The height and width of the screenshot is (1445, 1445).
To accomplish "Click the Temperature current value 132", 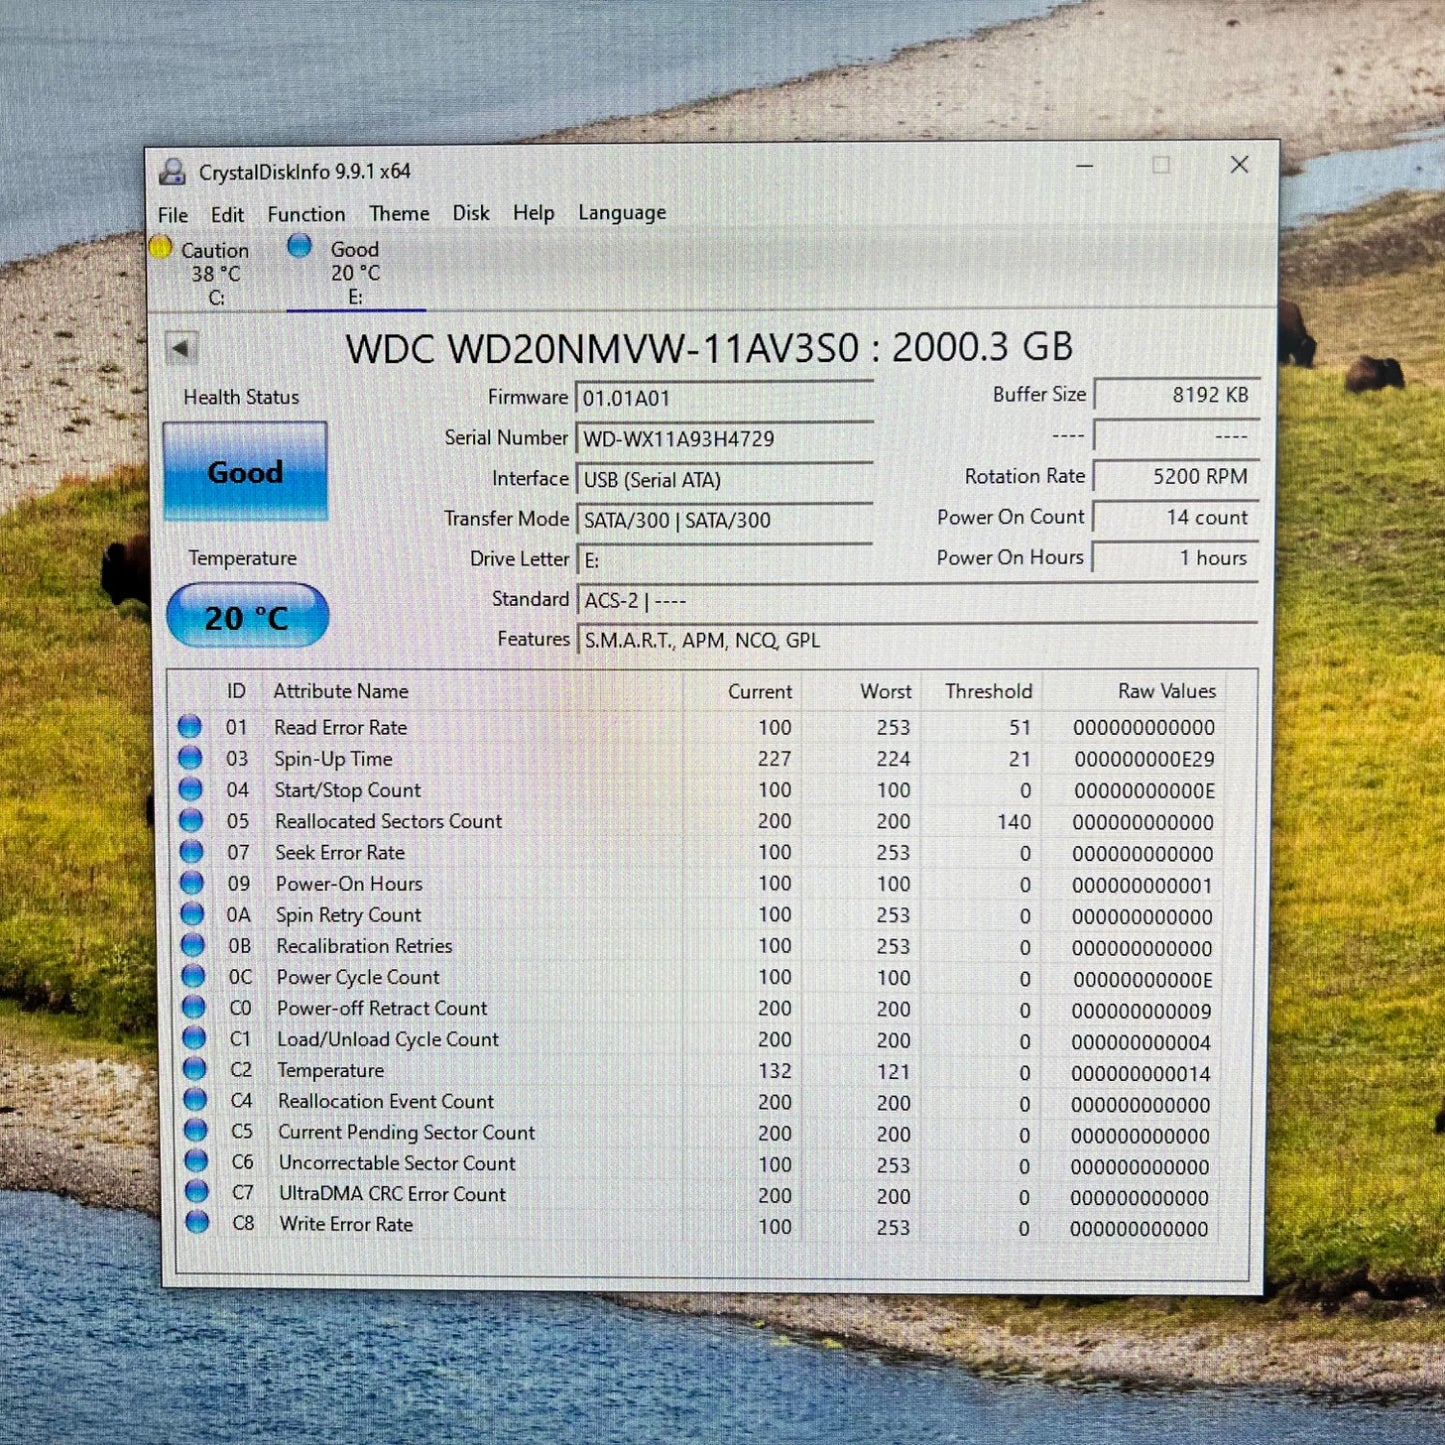I will (x=775, y=1071).
